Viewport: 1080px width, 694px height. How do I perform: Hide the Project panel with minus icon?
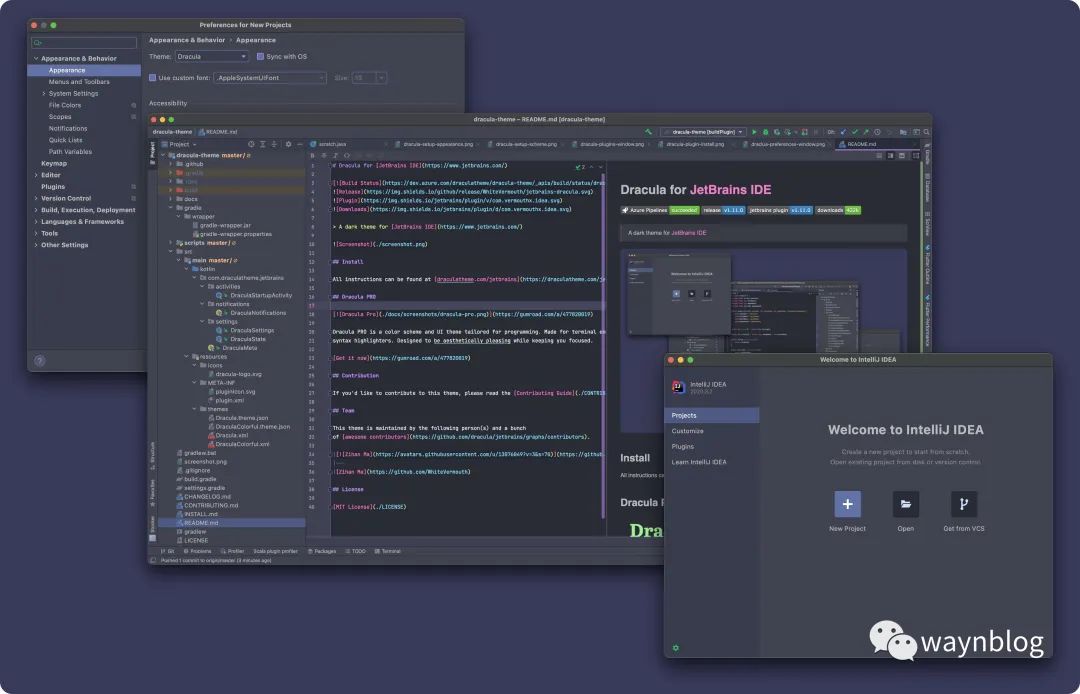[300, 144]
